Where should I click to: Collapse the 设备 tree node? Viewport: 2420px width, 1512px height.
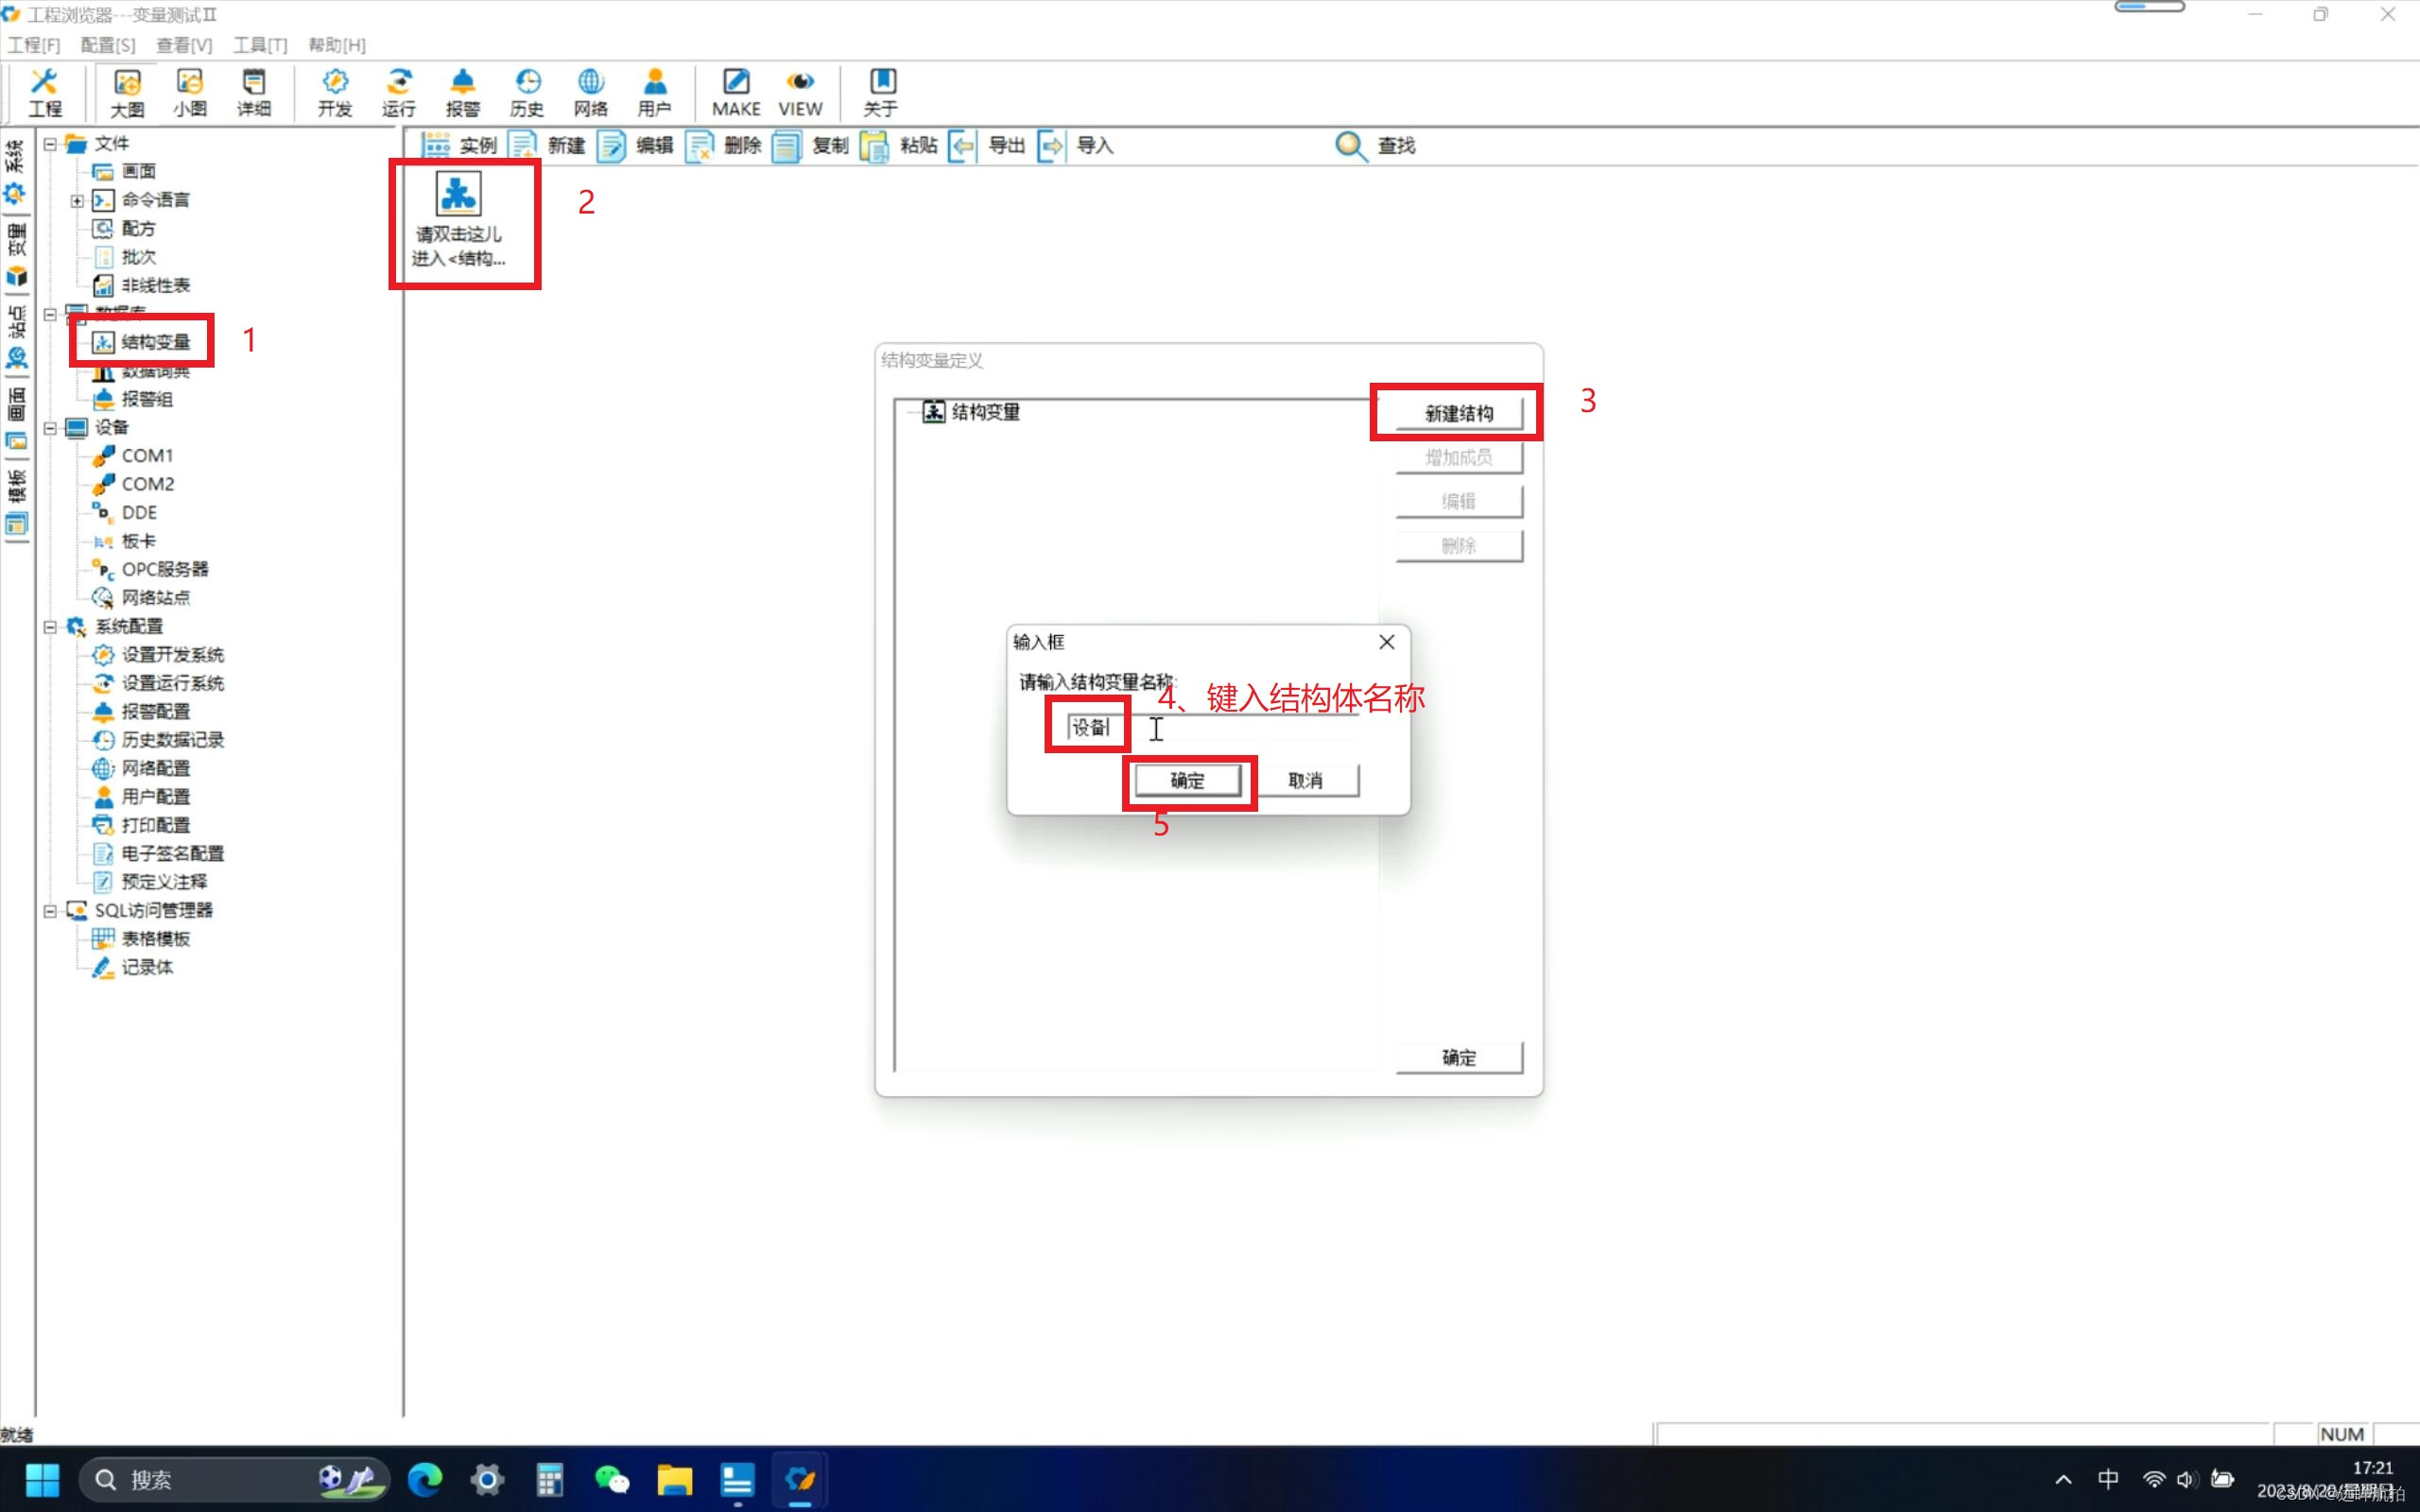50,428
